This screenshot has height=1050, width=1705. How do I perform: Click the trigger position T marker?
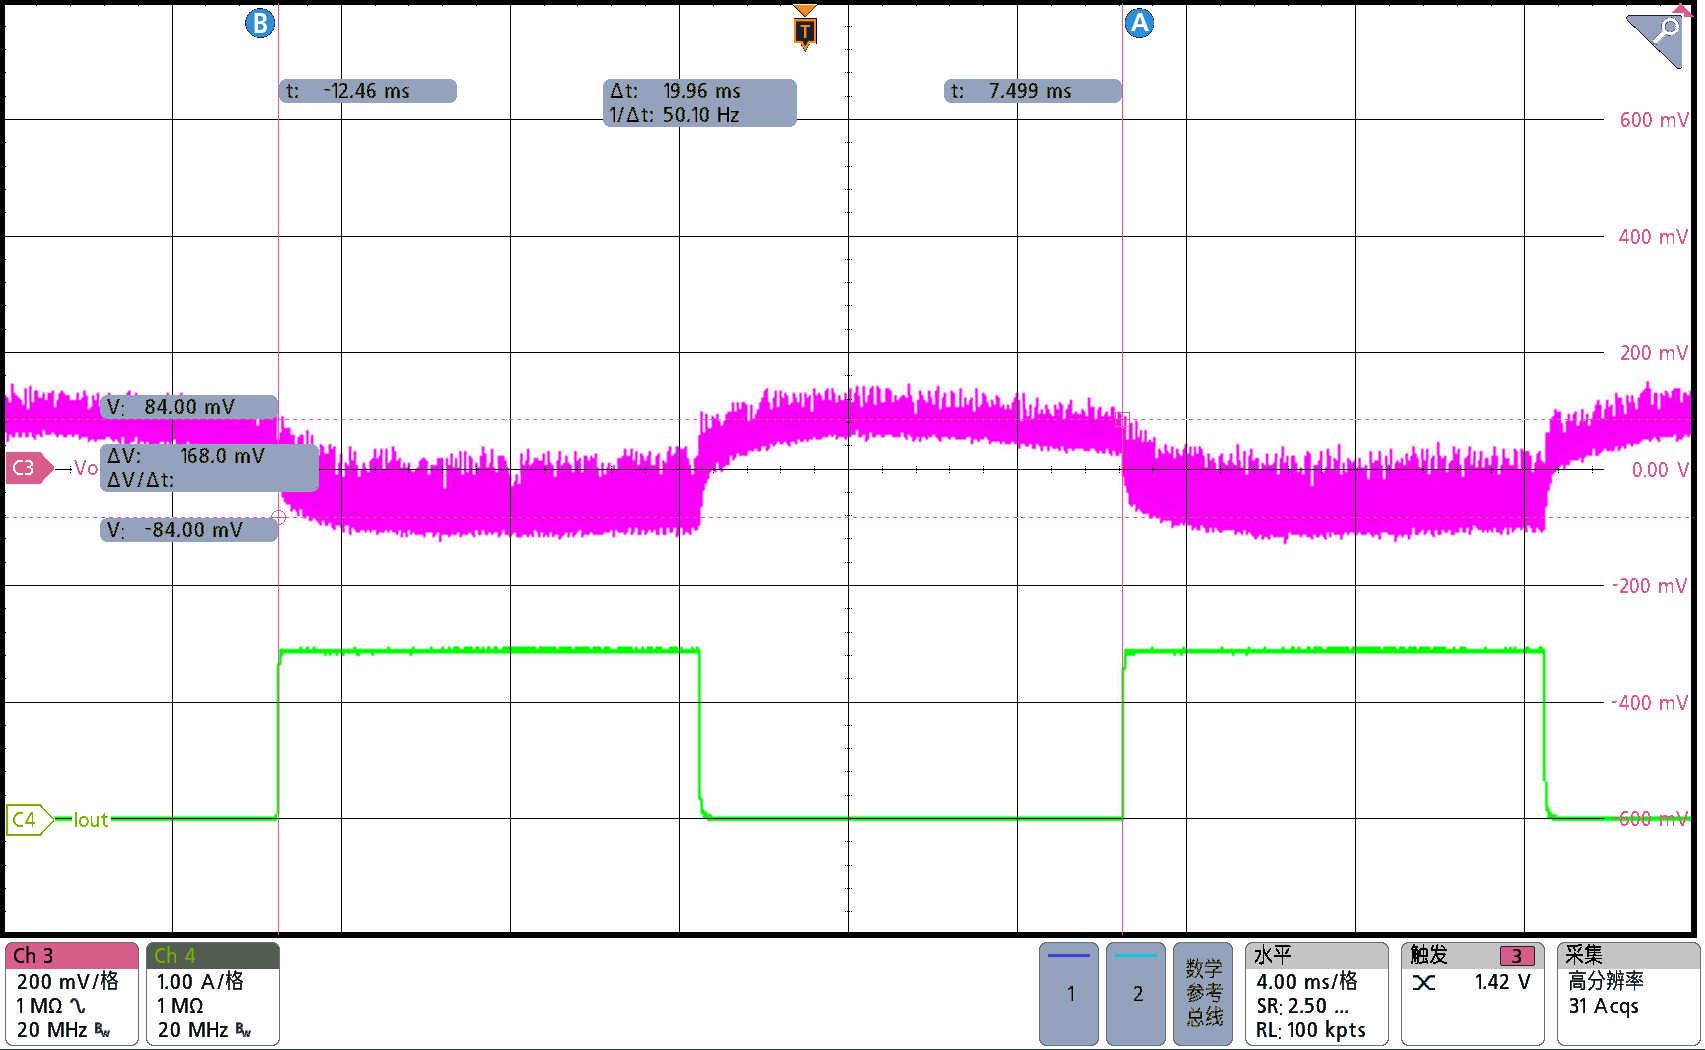click(805, 30)
